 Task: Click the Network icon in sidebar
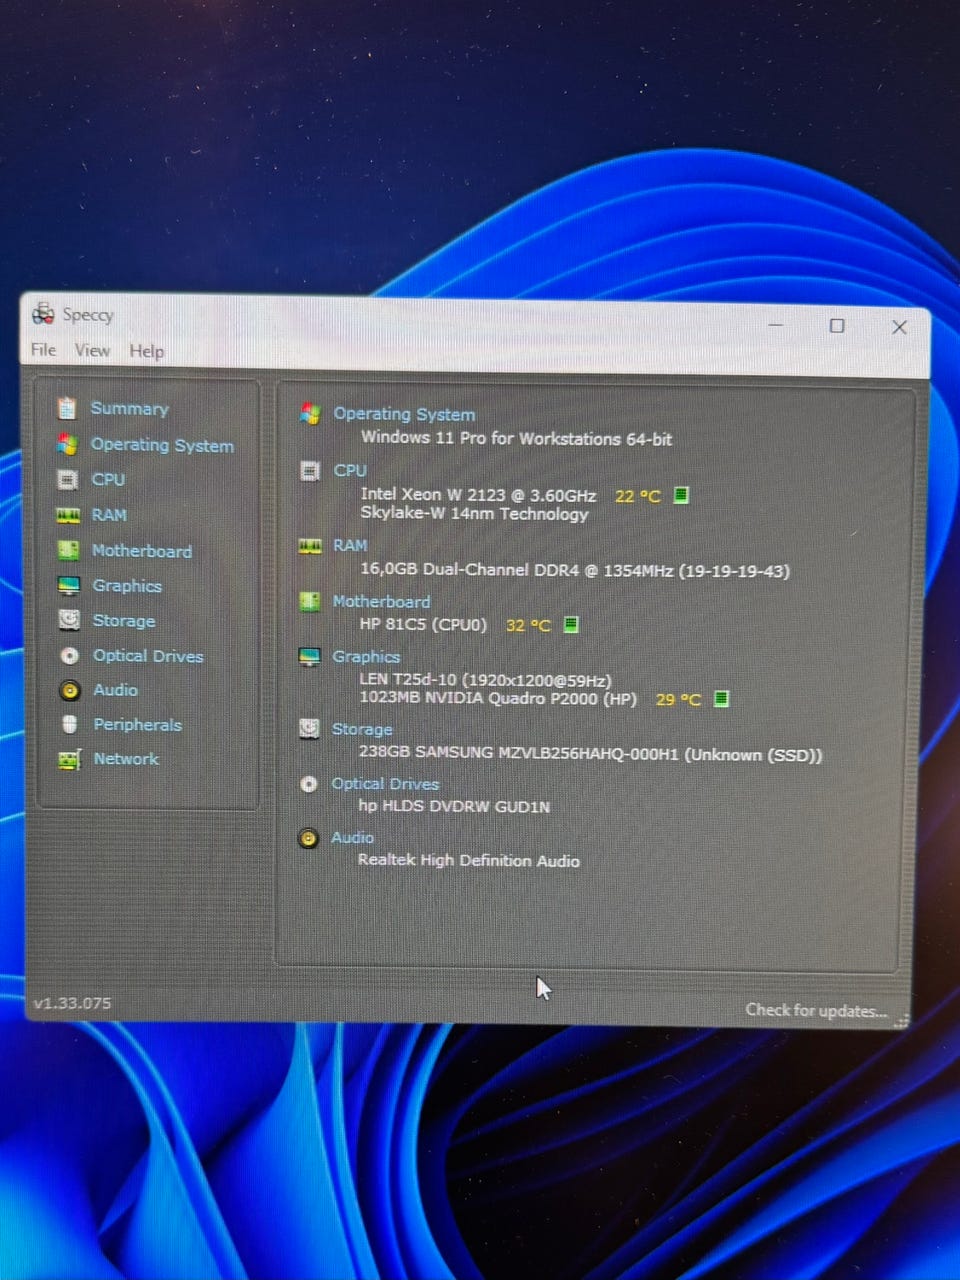[x=70, y=759]
